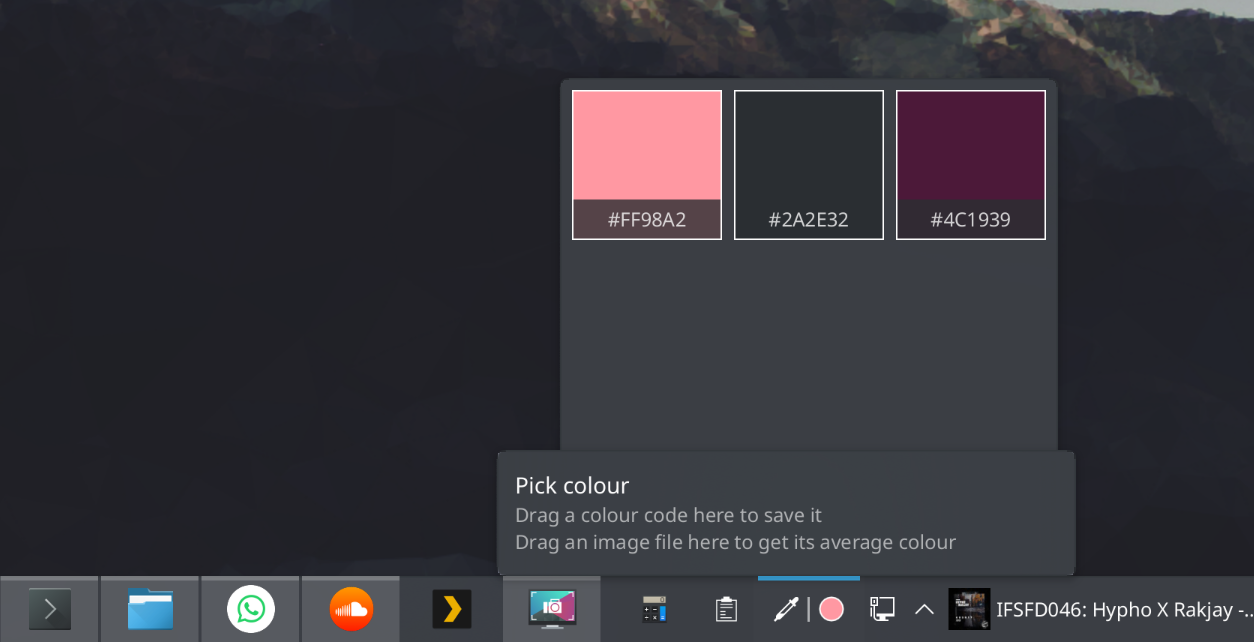Select the dark grey colour swatch square
Viewport: 1254px width, 642px height.
coord(809,146)
